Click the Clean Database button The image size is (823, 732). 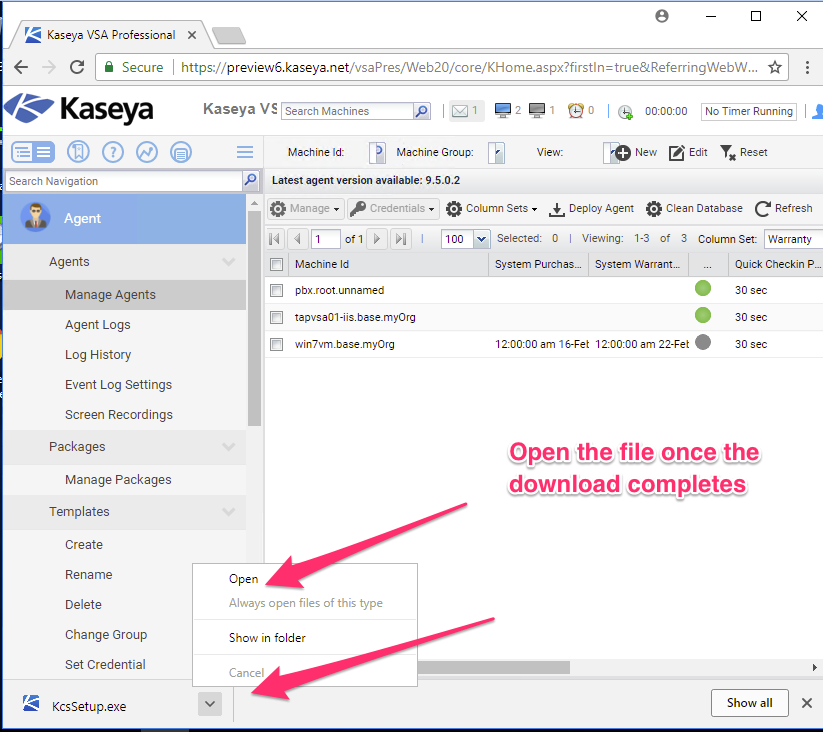(694, 208)
